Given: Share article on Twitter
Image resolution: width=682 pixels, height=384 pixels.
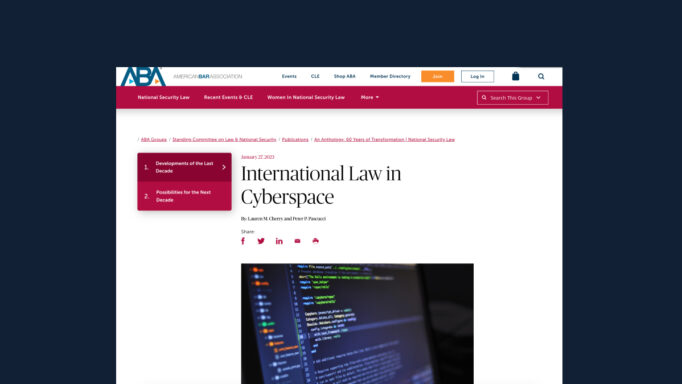Looking at the screenshot, I should click(x=261, y=241).
